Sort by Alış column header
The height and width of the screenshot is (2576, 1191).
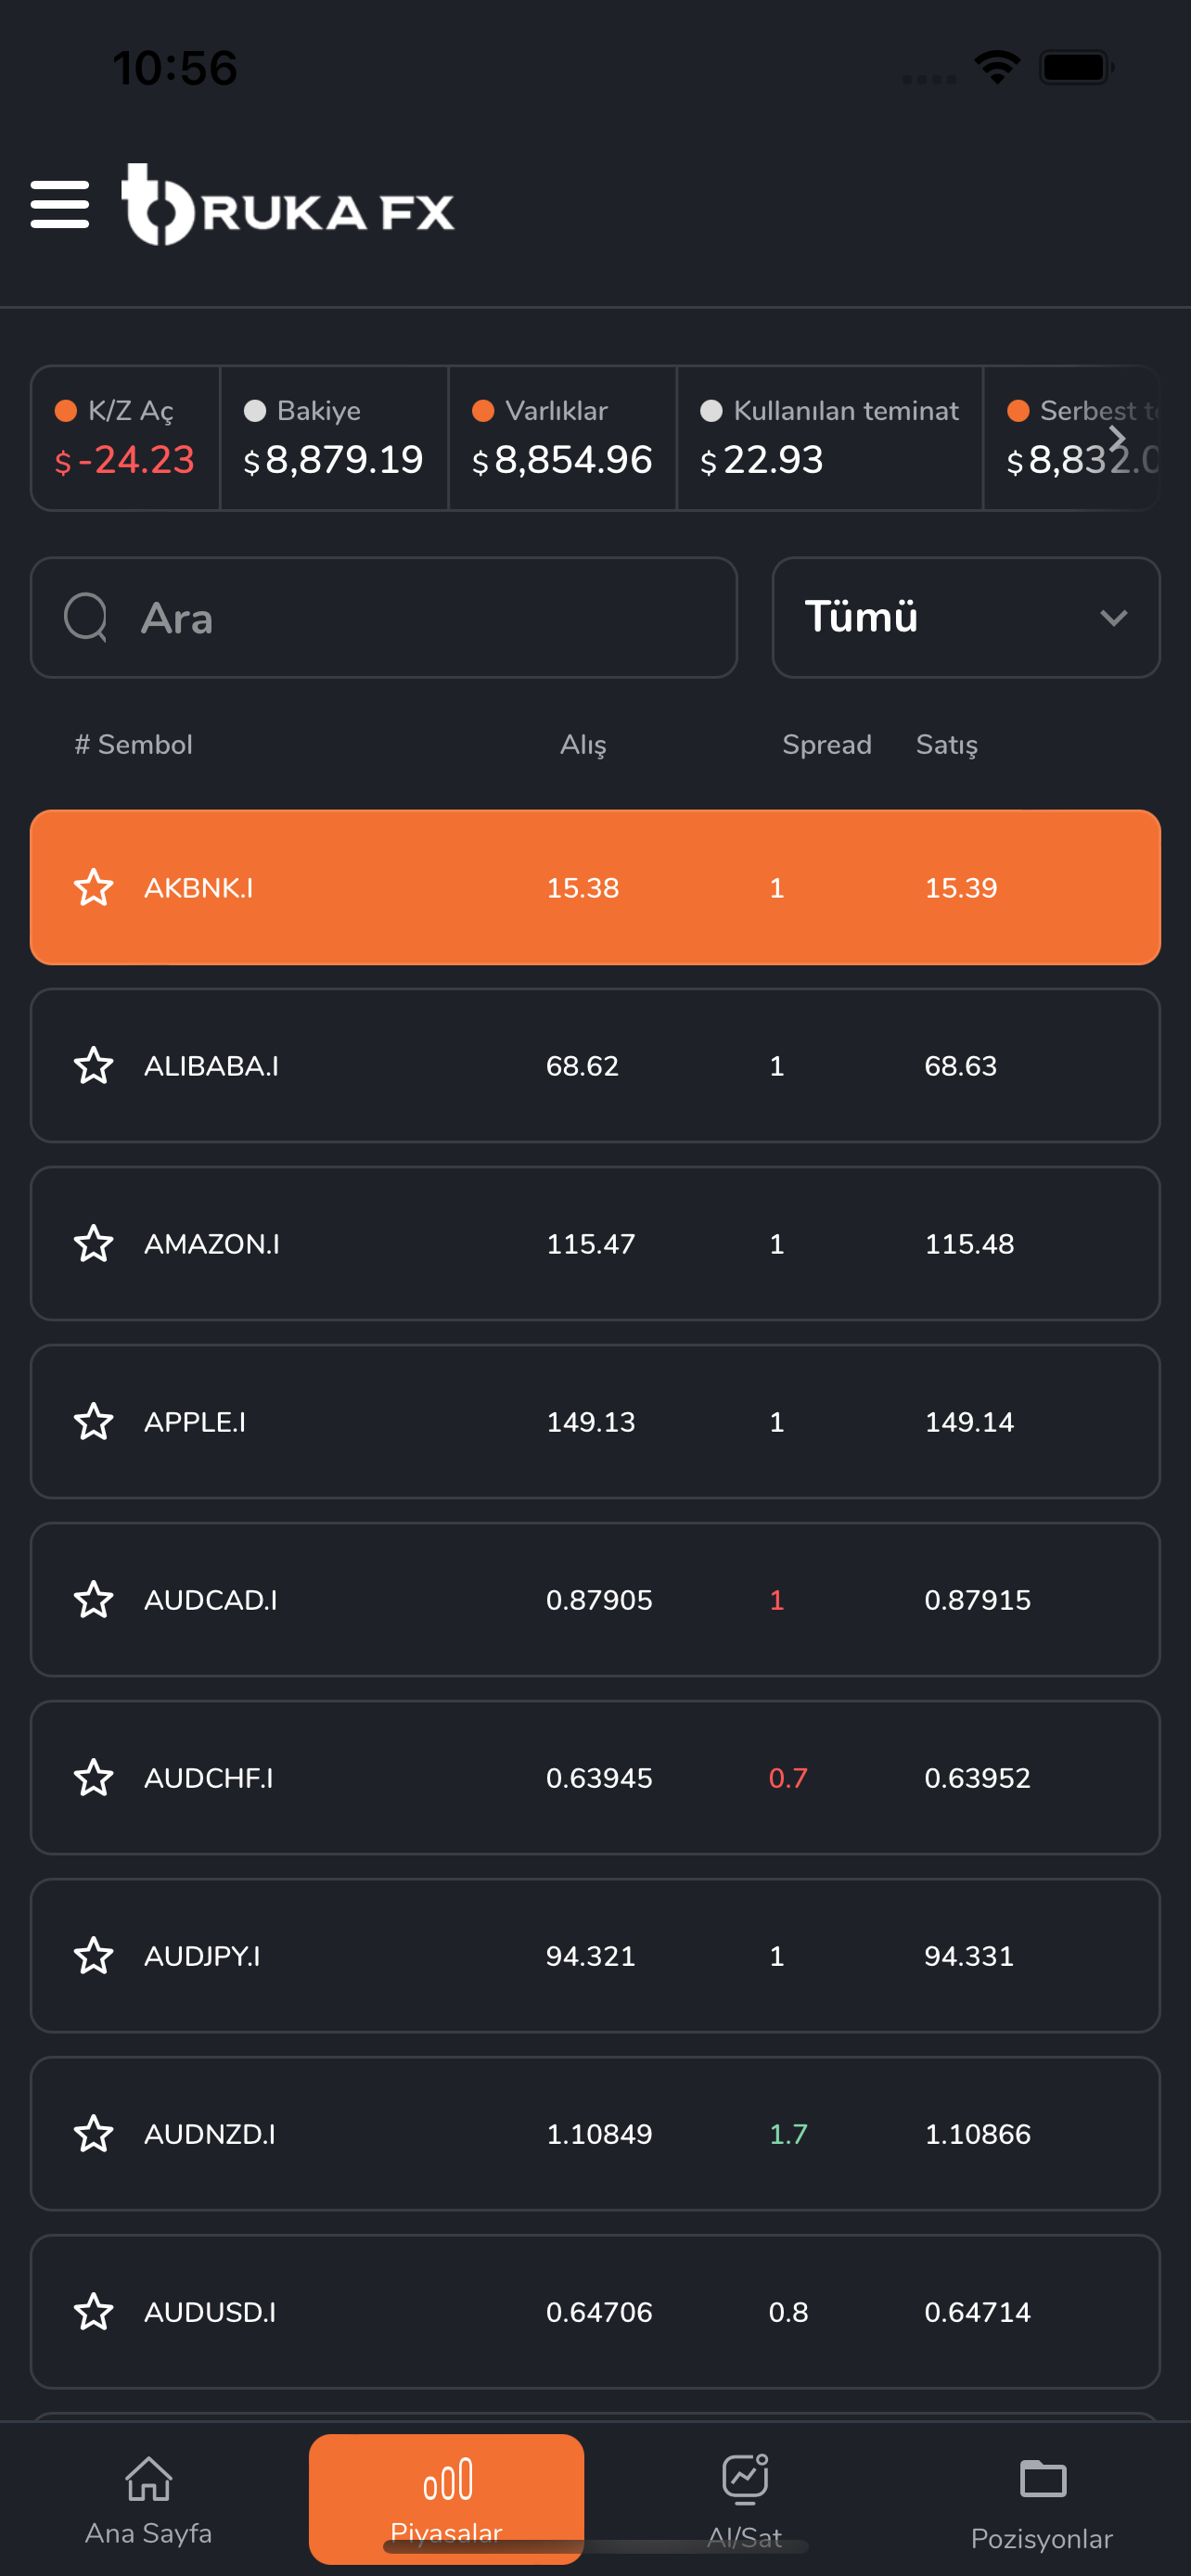click(x=583, y=744)
